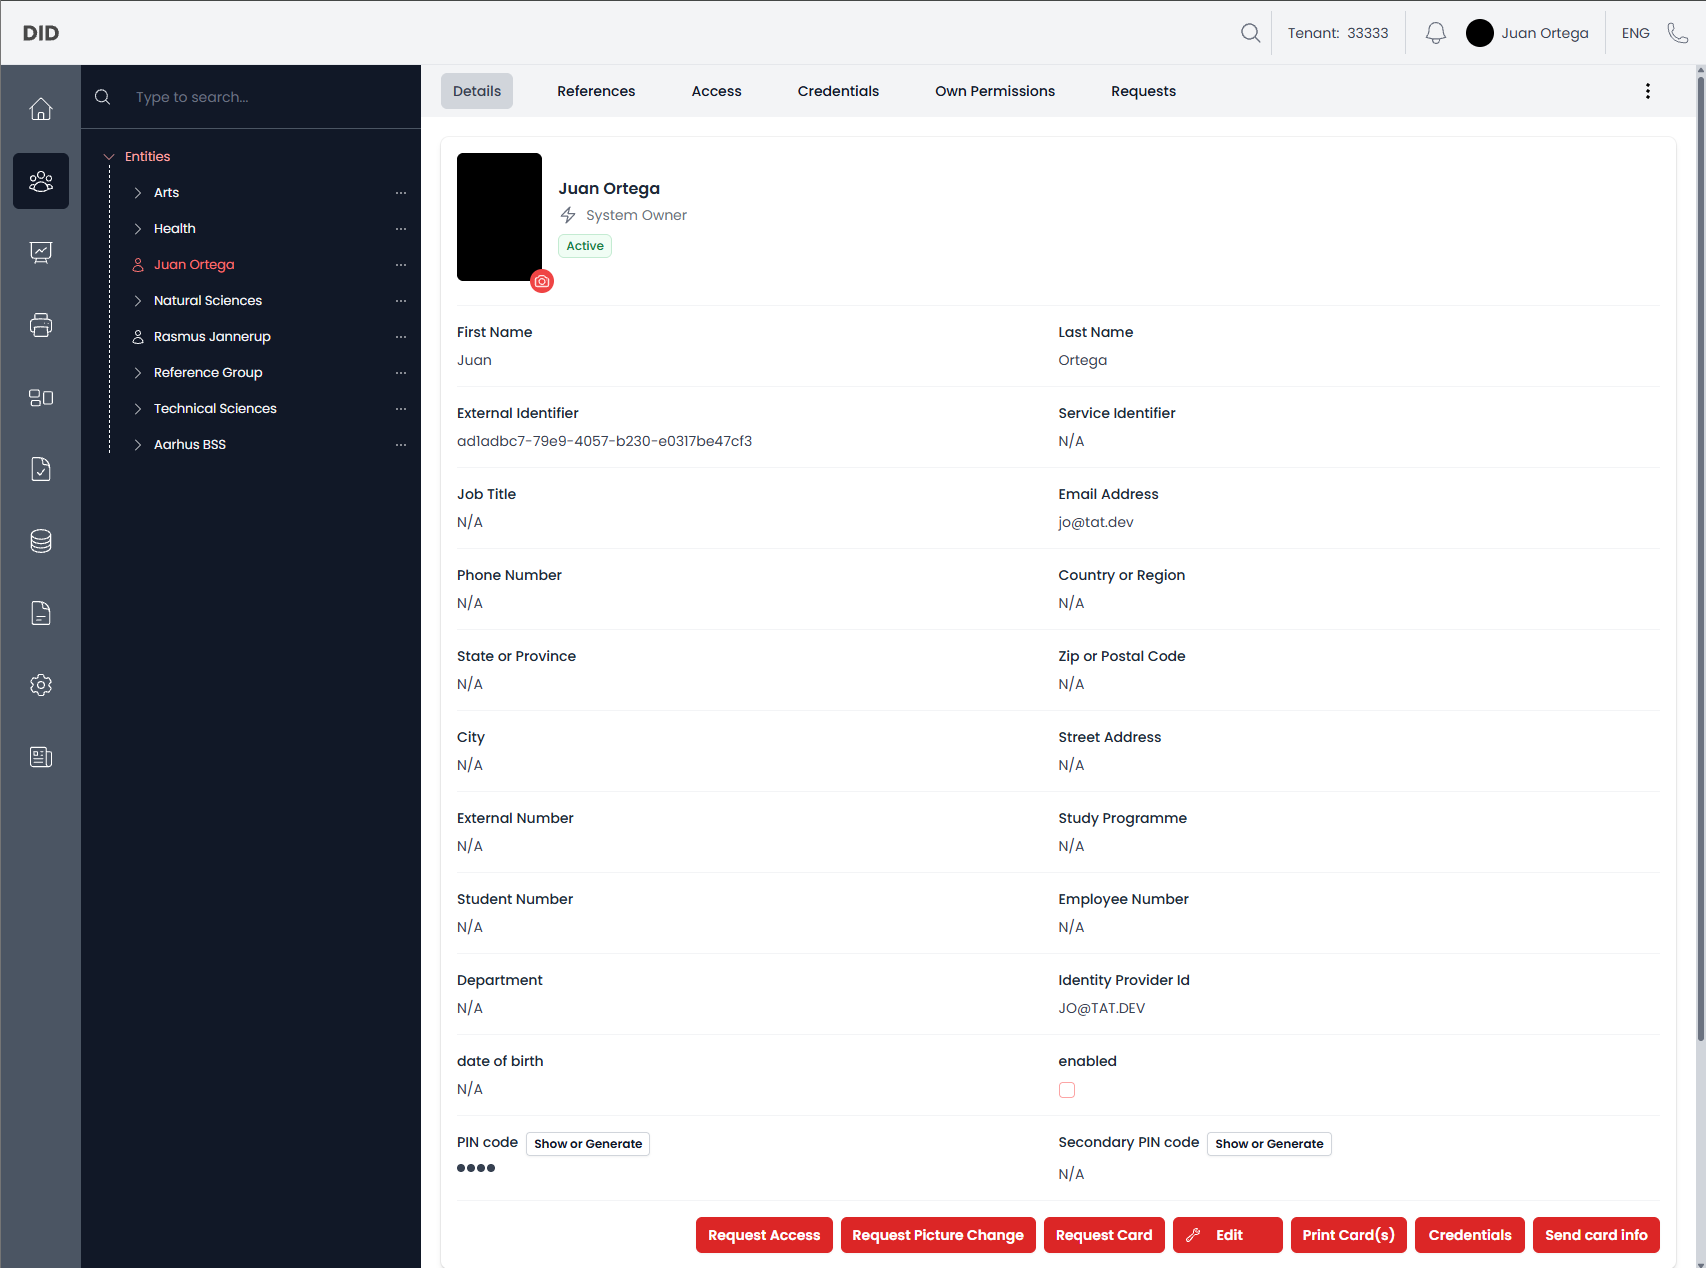Click the top bar search magnifier icon

tap(1250, 33)
